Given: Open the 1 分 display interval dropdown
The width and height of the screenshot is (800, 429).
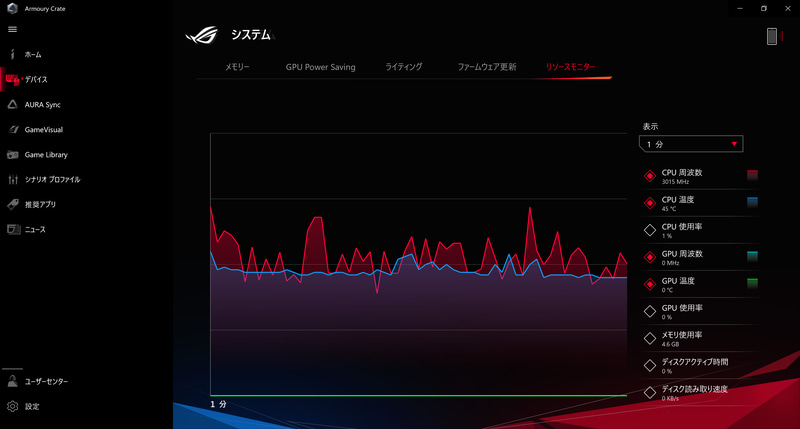Looking at the screenshot, I should click(x=691, y=144).
